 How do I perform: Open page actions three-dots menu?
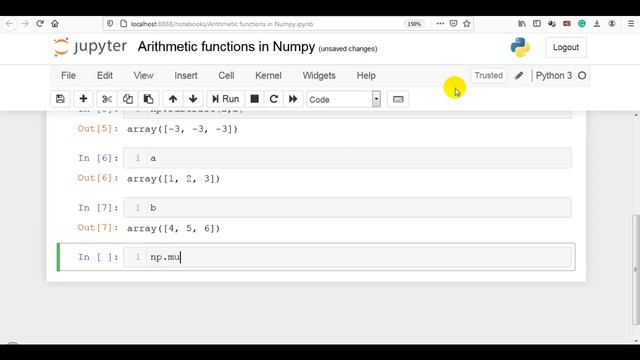click(x=440, y=24)
